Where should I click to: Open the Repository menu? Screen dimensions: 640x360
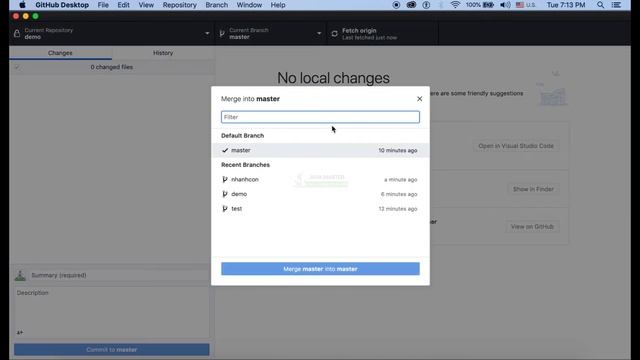click(x=180, y=5)
